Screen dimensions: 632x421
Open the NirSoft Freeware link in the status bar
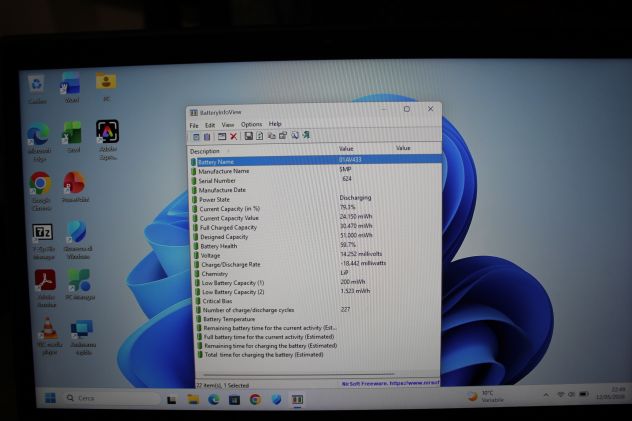click(390, 383)
